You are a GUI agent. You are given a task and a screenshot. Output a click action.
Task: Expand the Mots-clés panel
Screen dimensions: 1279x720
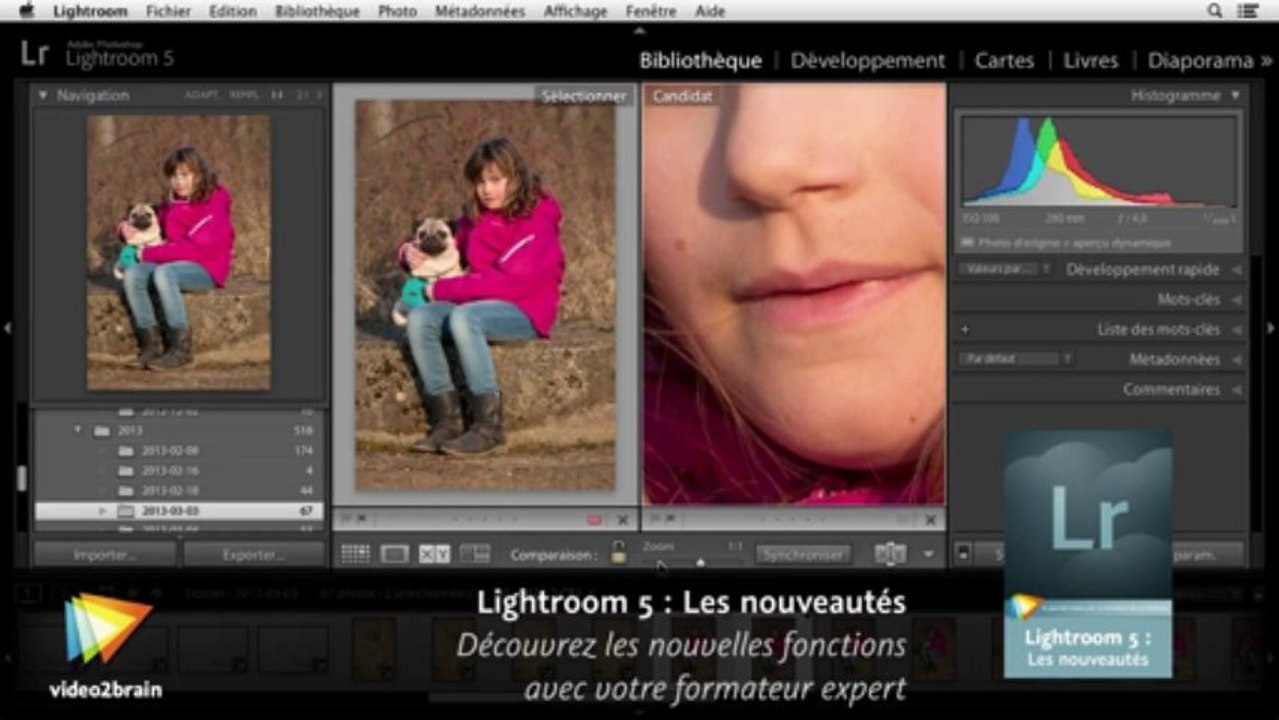[x=1237, y=299]
